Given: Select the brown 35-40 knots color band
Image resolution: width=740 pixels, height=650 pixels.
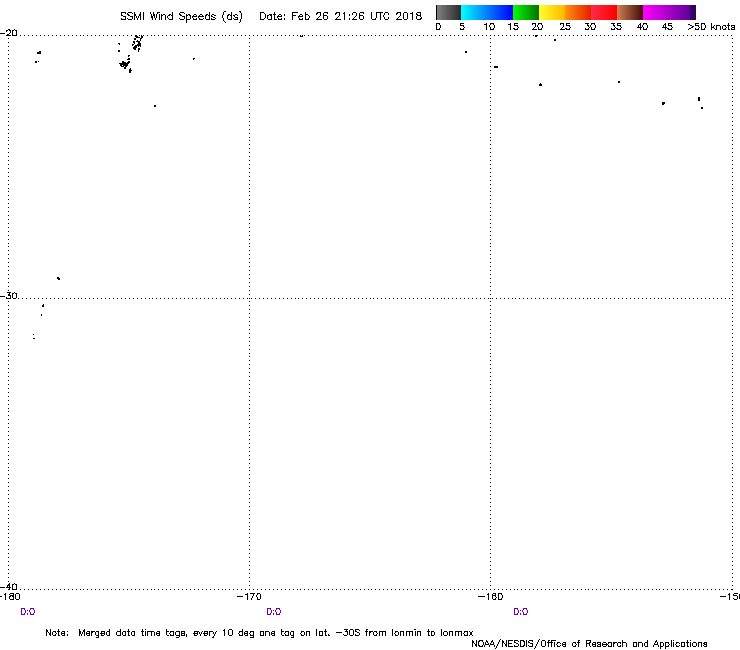Looking at the screenshot, I should tap(630, 13).
